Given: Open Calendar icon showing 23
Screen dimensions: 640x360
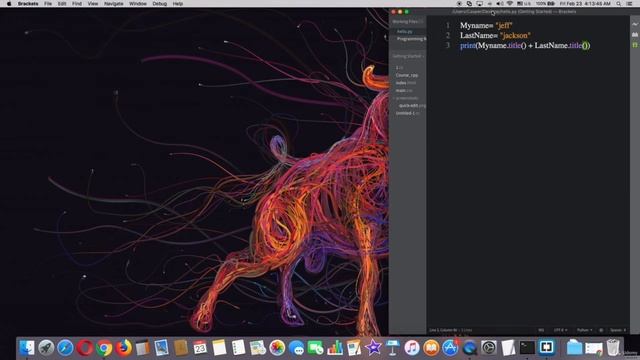Looking at the screenshot, I should point(200,348).
